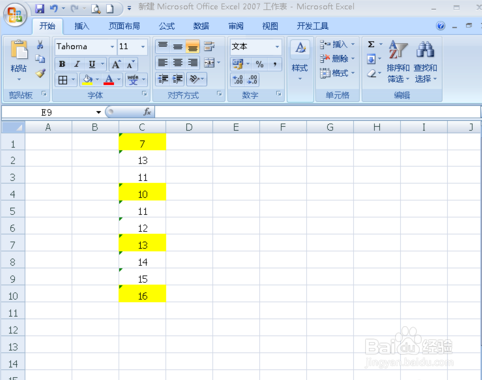
Task: Open the borders dropdown arrow
Action: (73, 80)
